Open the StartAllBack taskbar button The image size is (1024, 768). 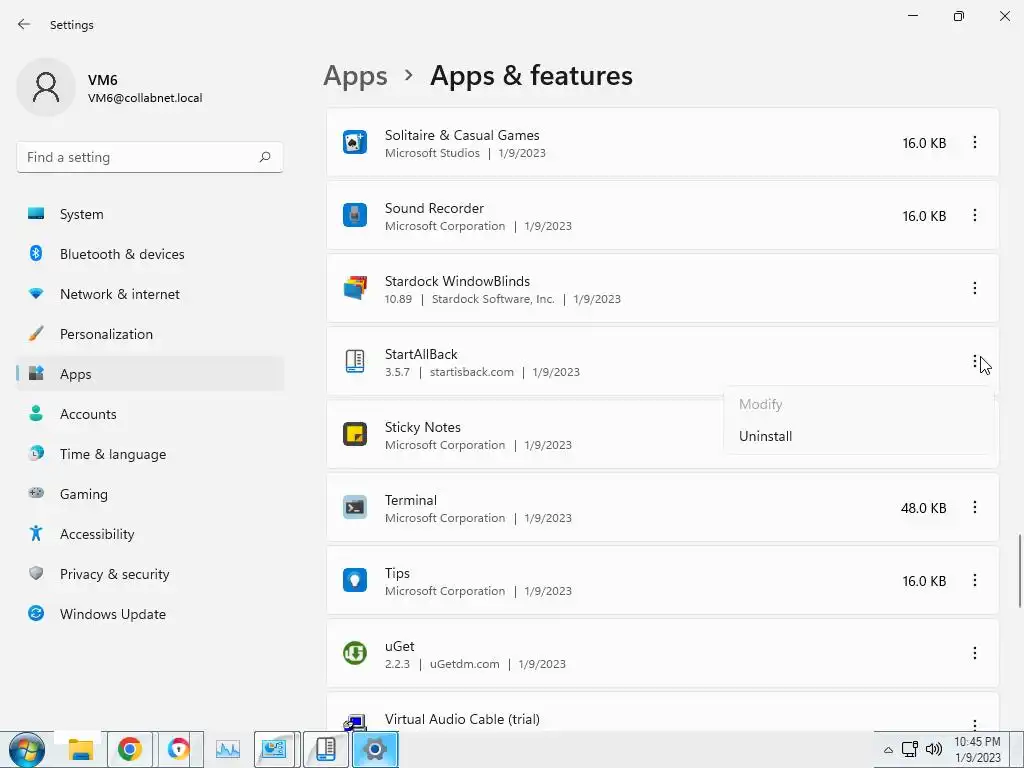click(x=325, y=750)
